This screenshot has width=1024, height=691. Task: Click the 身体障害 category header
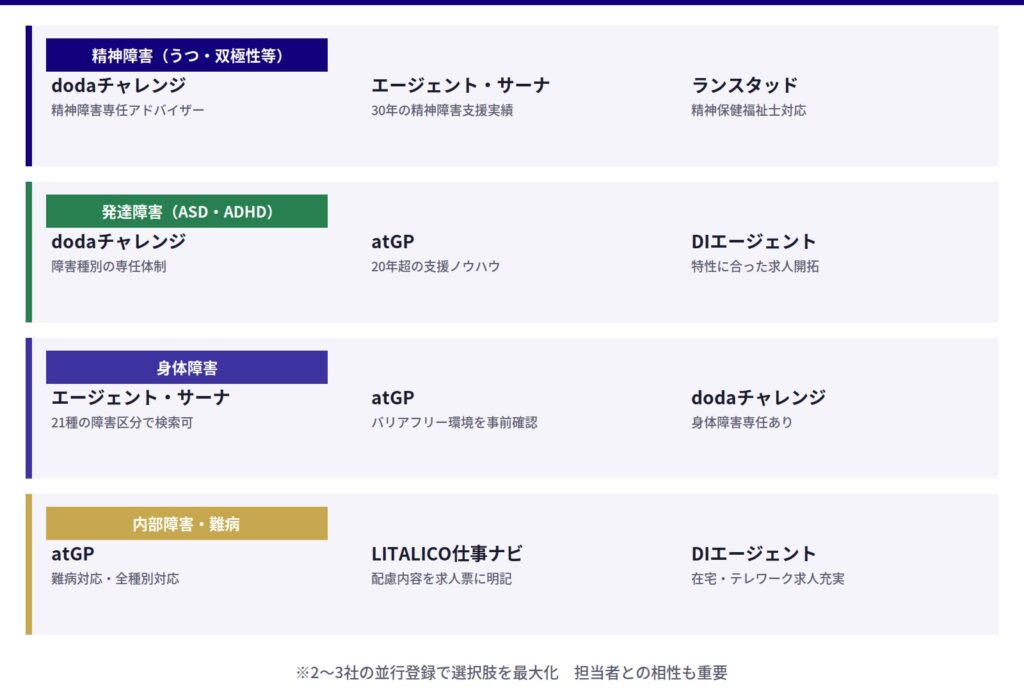click(187, 367)
